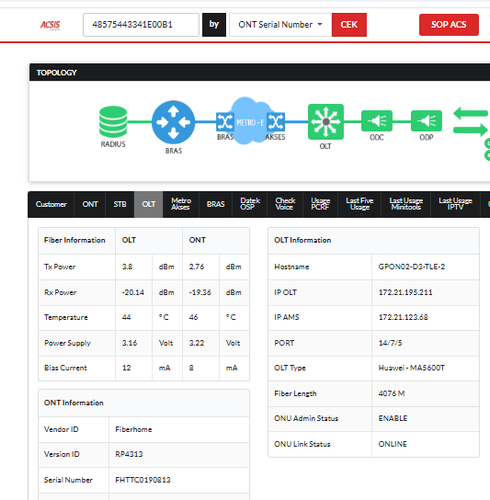Select the RADIUS database icon in topology
Screen dimensions: 490x500
[113, 122]
